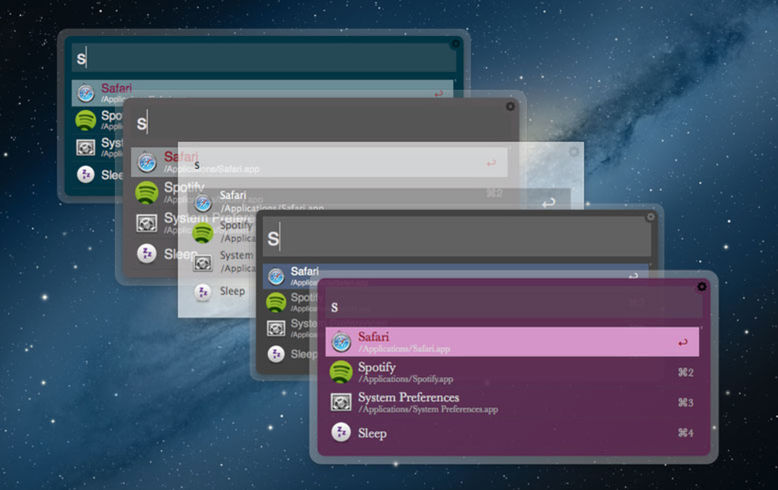Click System Preferences icon in upper grey window

[147, 223]
